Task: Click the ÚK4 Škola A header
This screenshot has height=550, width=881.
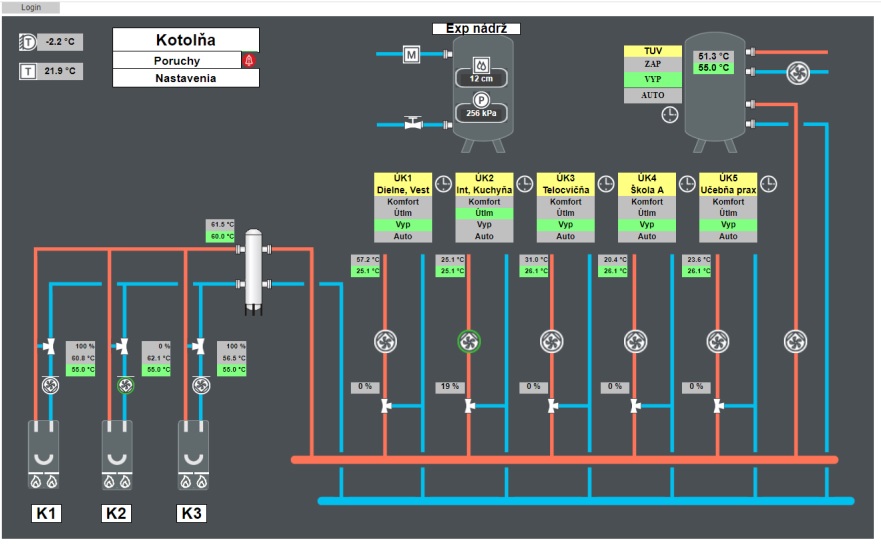Action: [647, 184]
